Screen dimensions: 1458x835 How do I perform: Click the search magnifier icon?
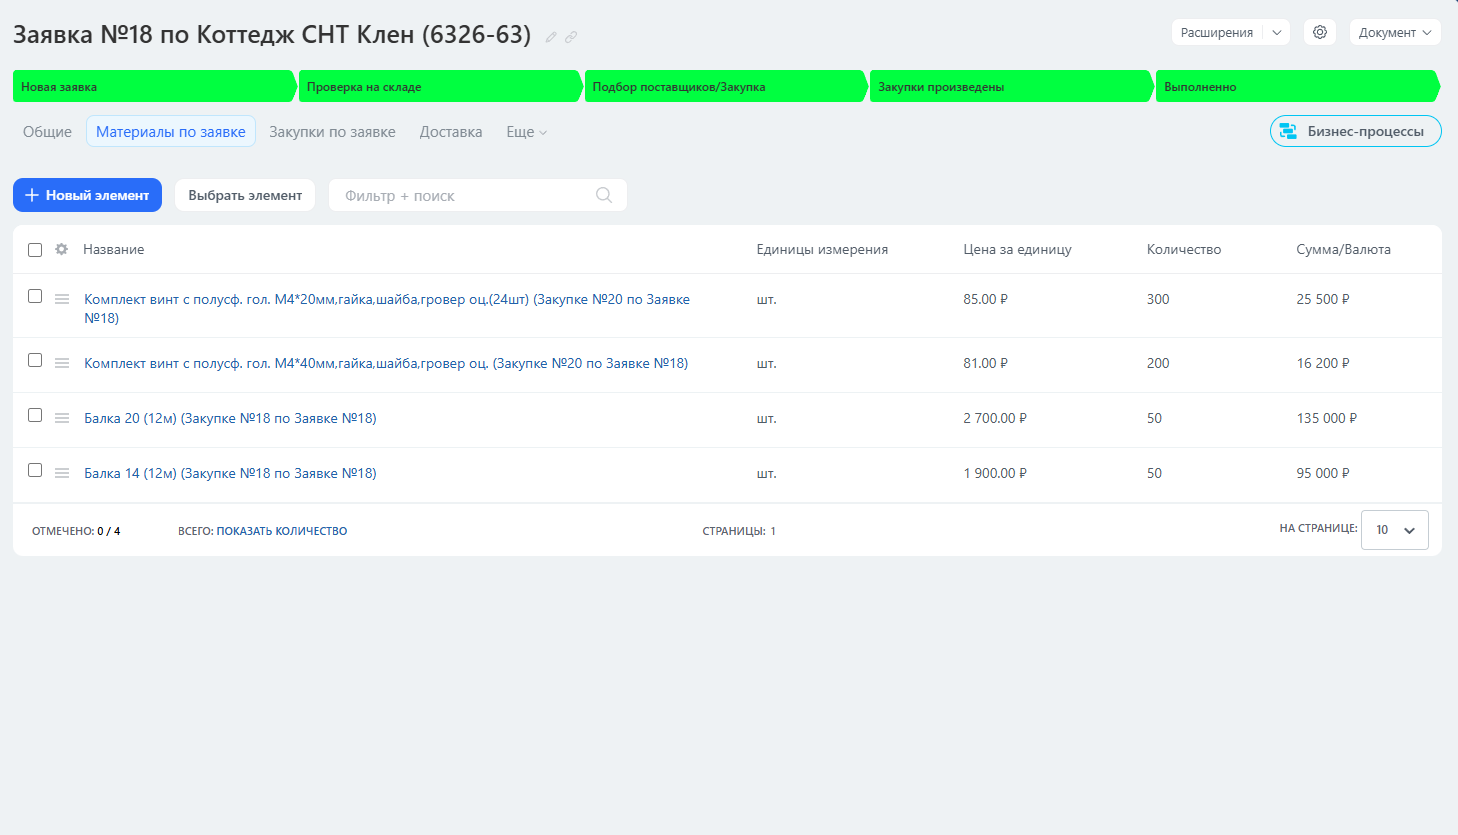coord(604,195)
